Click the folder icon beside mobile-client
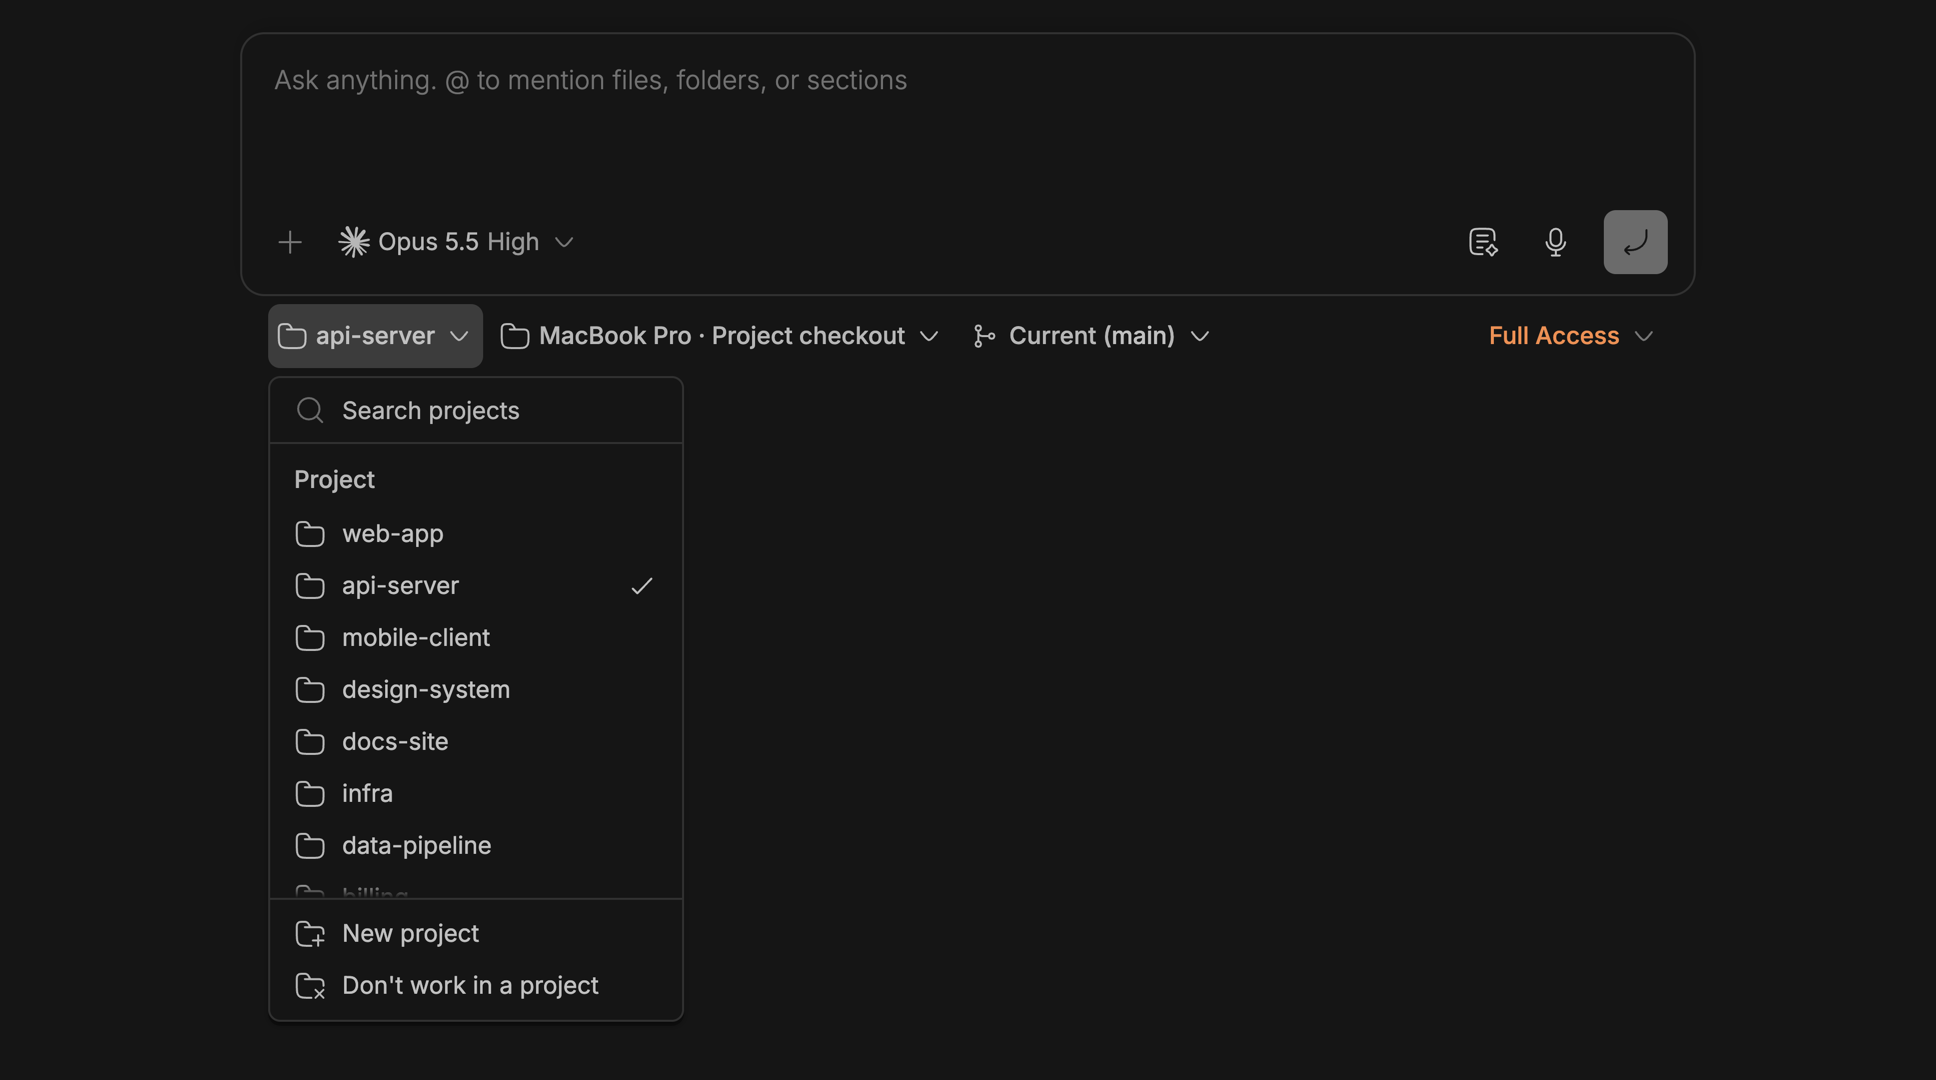Screen dimensions: 1936x1080 tap(310, 638)
